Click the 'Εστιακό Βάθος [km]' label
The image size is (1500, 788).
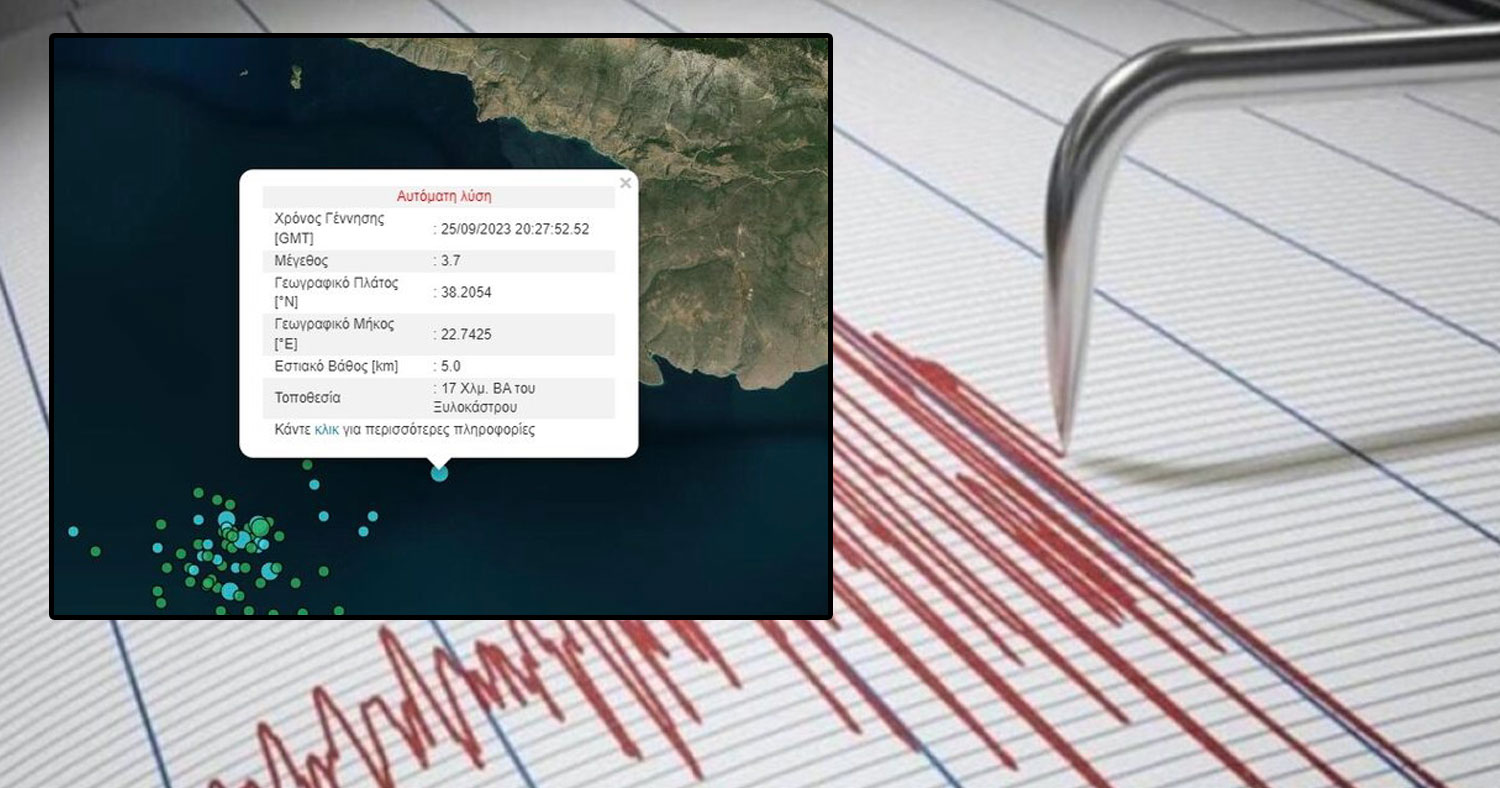coord(336,366)
